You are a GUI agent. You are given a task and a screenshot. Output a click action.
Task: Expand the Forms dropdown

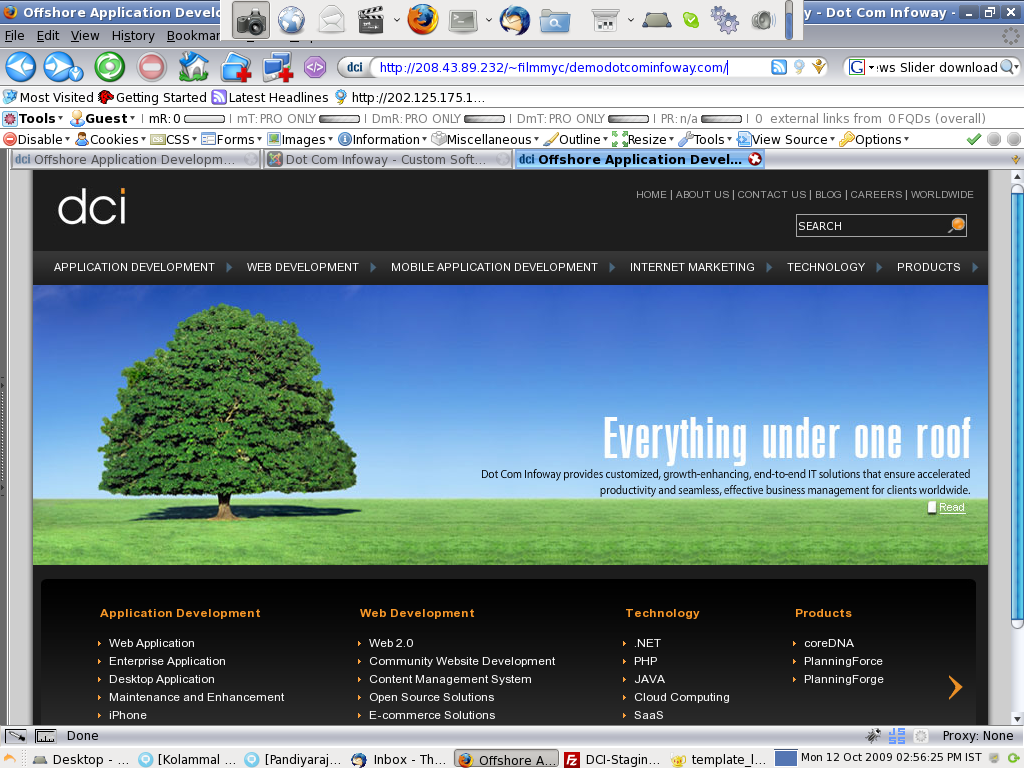[x=231, y=139]
